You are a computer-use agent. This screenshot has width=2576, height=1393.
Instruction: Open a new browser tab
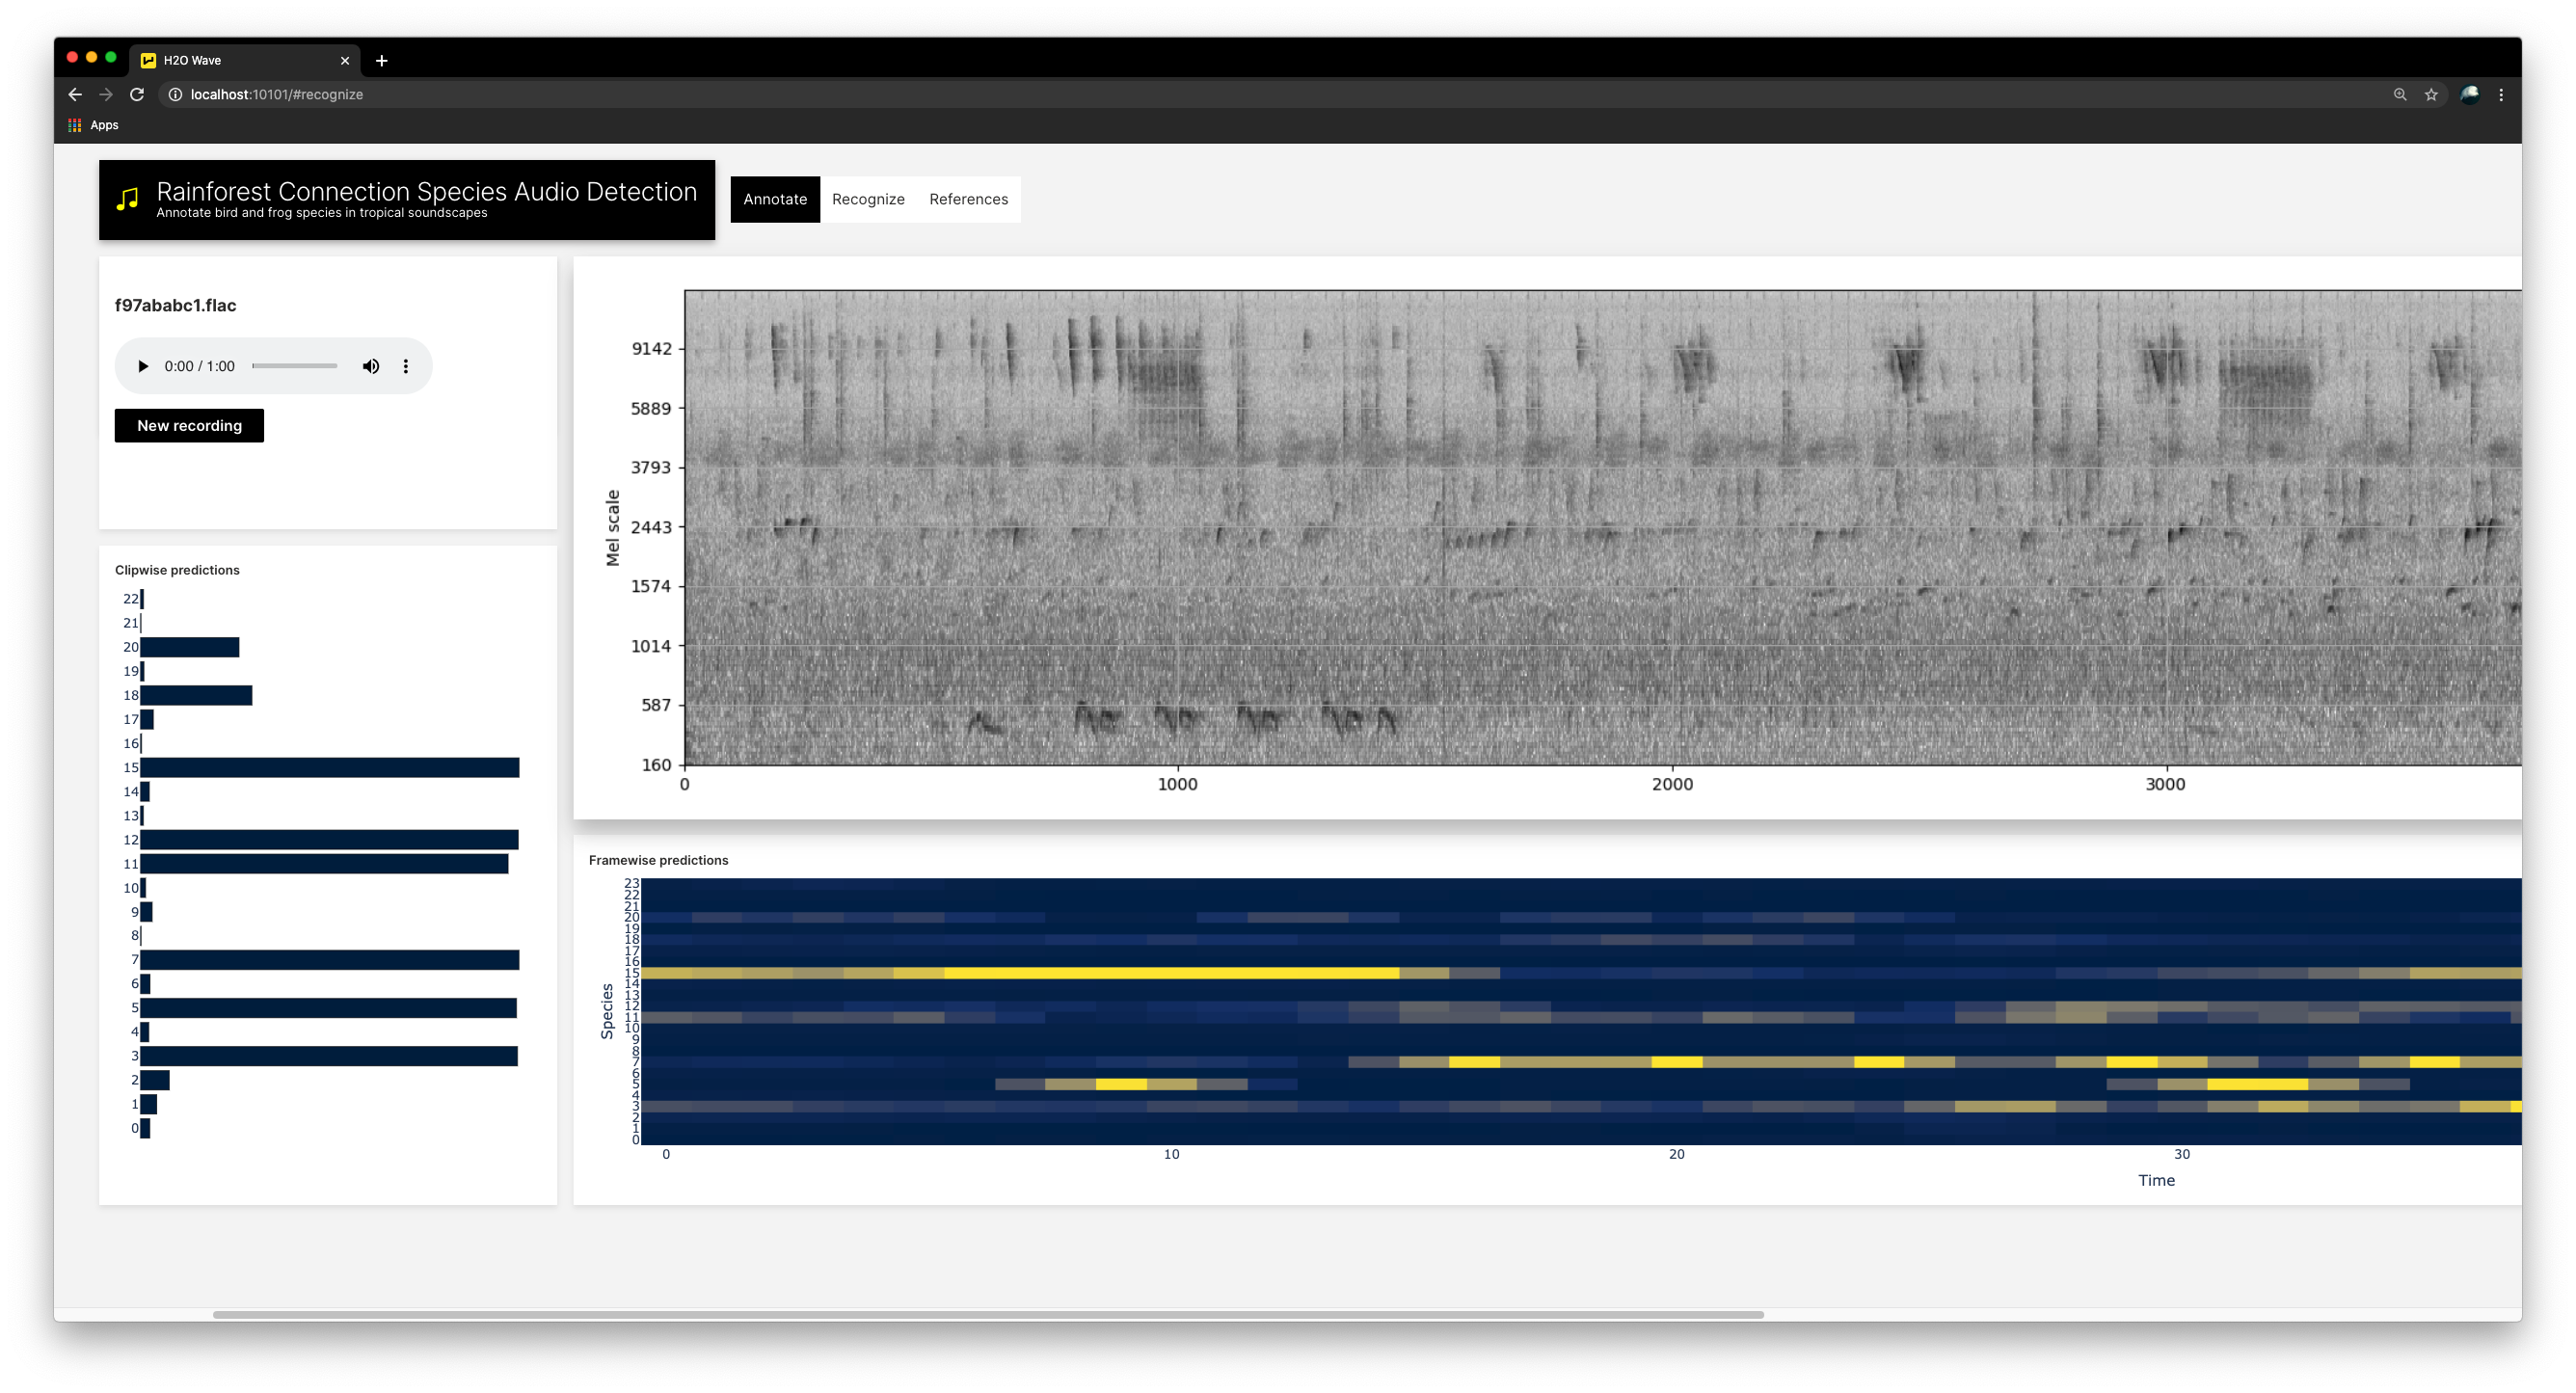pos(381,60)
